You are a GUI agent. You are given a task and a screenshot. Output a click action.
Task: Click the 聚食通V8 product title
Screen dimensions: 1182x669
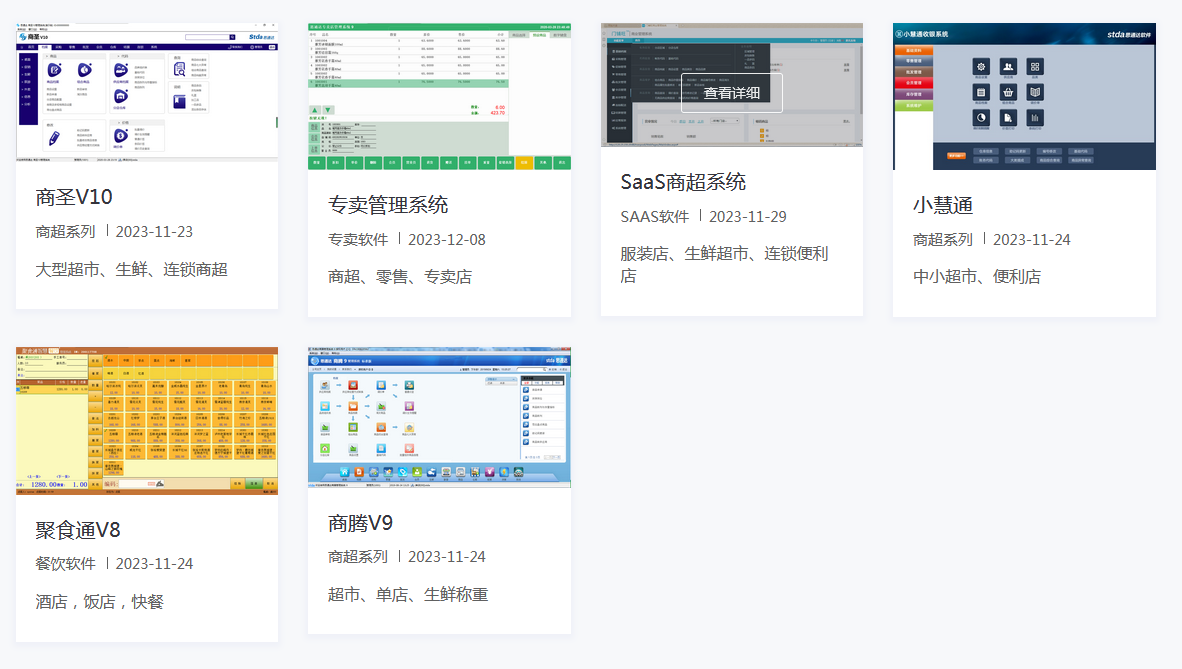[x=78, y=530]
